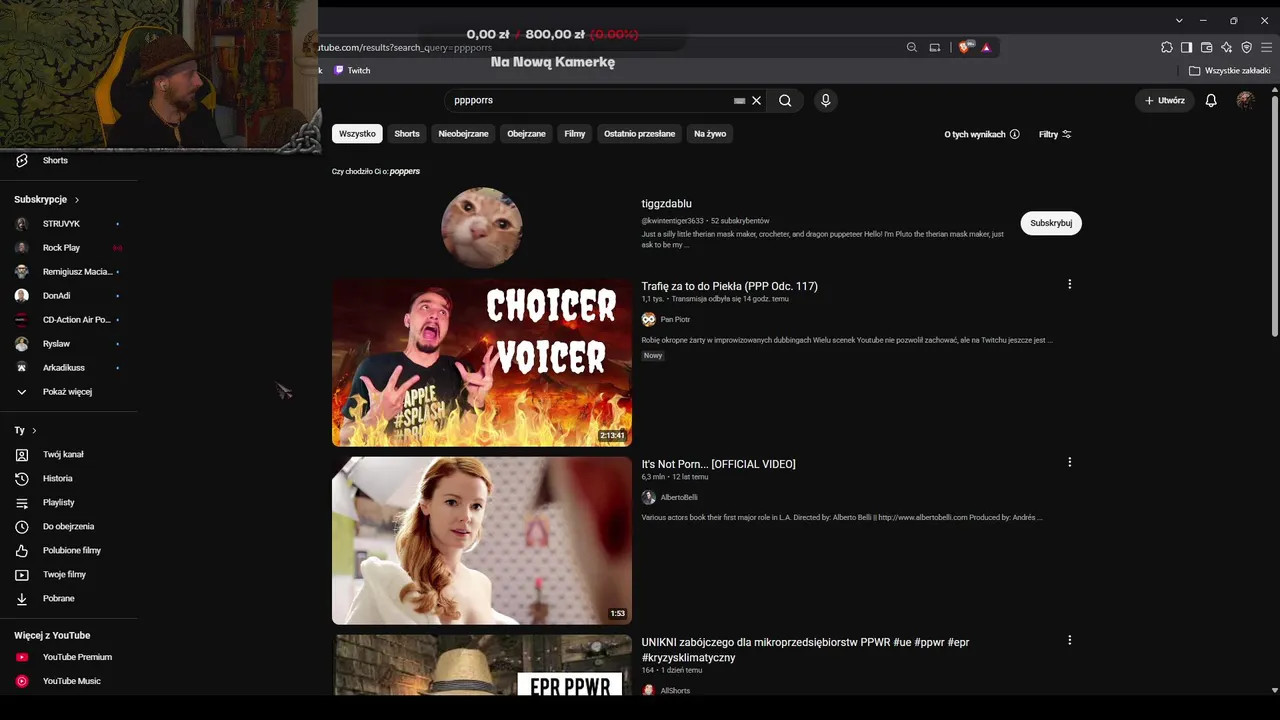This screenshot has width=1280, height=720.
Task: Open the Leo AI sparkle icon
Action: [1226, 47]
